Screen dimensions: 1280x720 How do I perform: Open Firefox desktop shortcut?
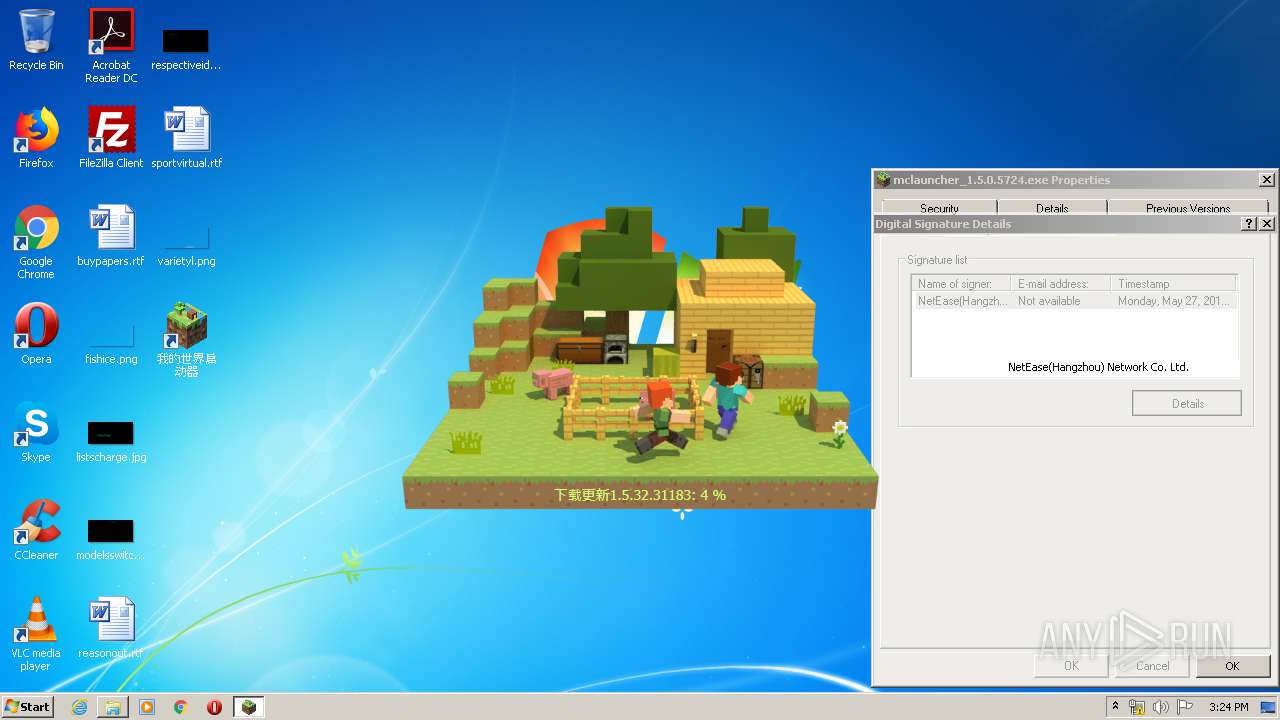click(x=36, y=138)
